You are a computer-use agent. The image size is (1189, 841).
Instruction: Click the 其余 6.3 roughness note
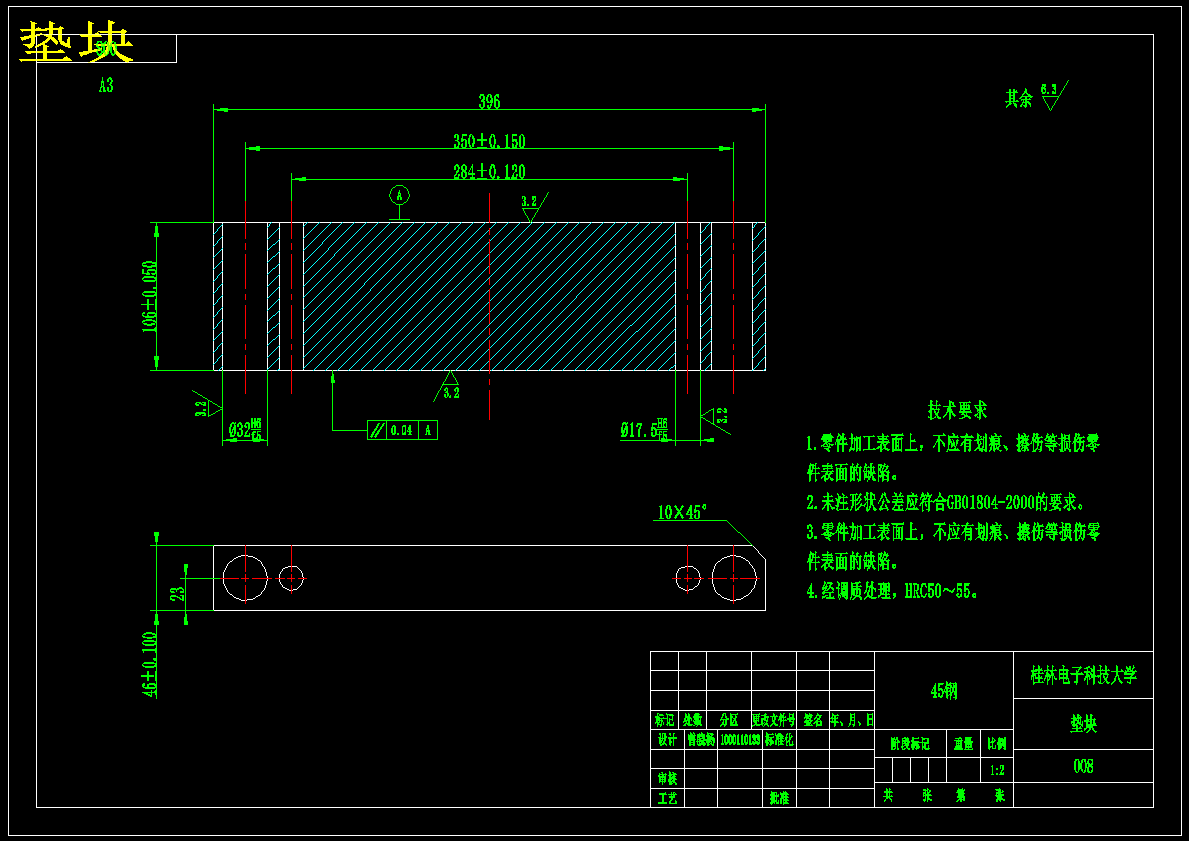click(x=1037, y=96)
